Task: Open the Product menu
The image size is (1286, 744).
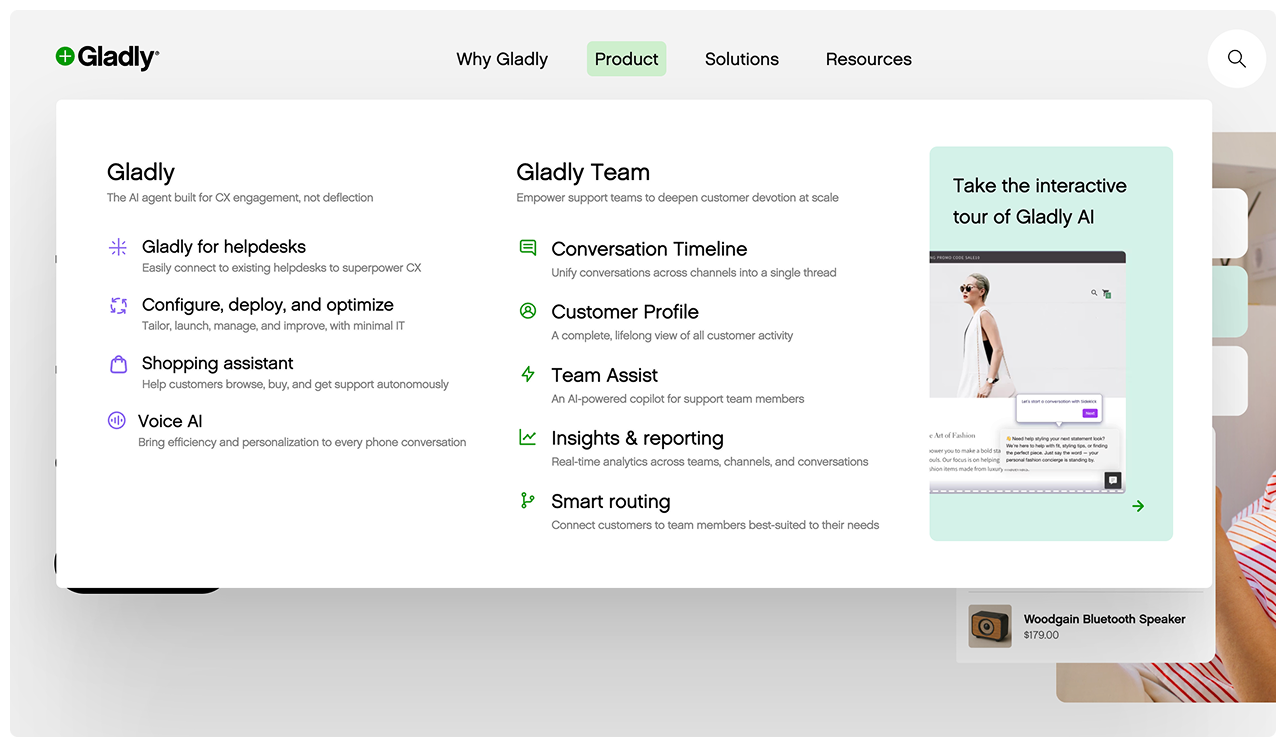Action: pyautogui.click(x=626, y=59)
